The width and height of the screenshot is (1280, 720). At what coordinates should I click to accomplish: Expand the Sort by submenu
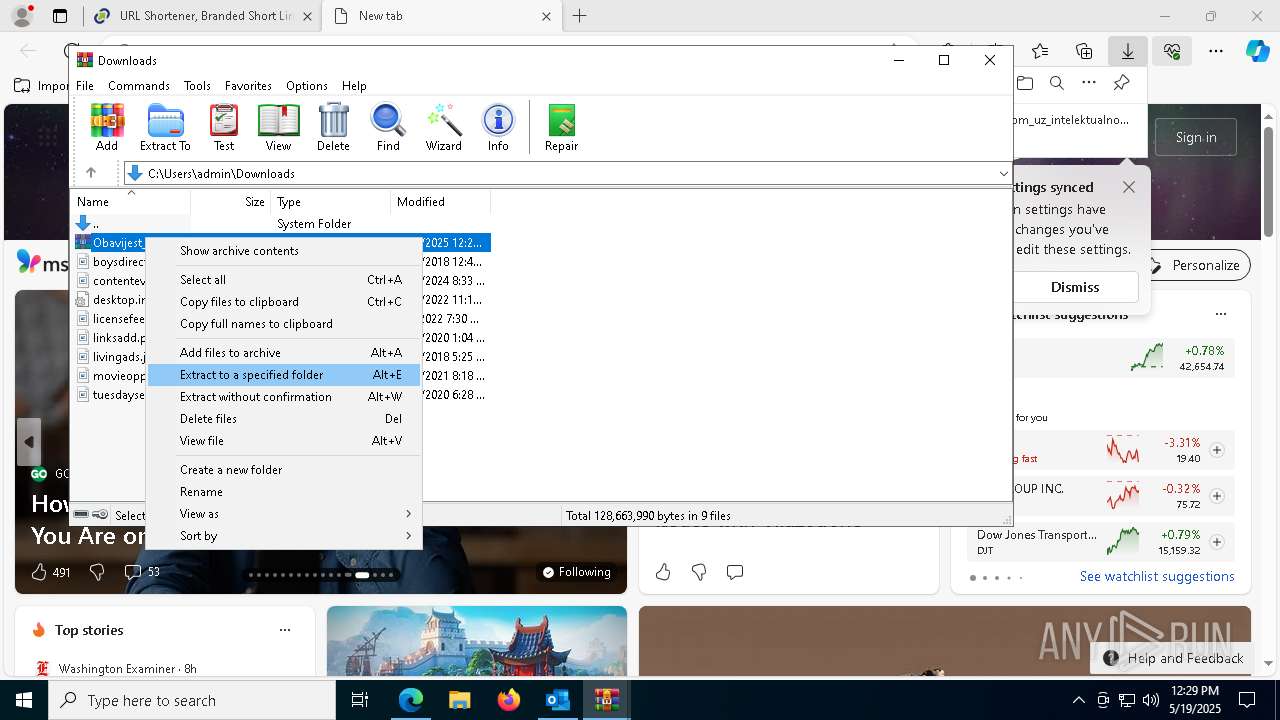[x=284, y=536]
